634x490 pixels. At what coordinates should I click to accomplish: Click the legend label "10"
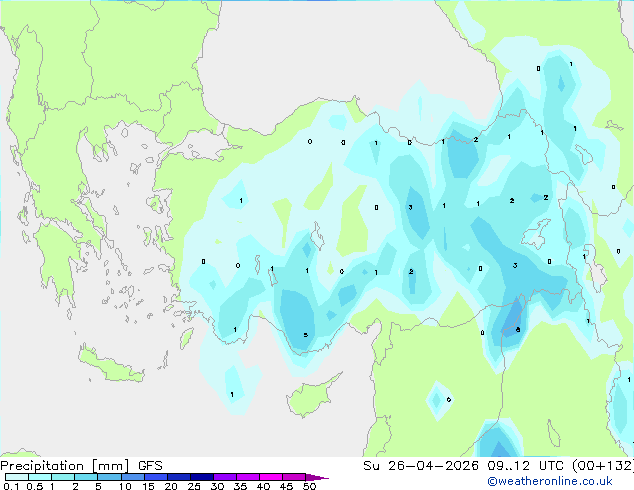pyautogui.click(x=125, y=486)
